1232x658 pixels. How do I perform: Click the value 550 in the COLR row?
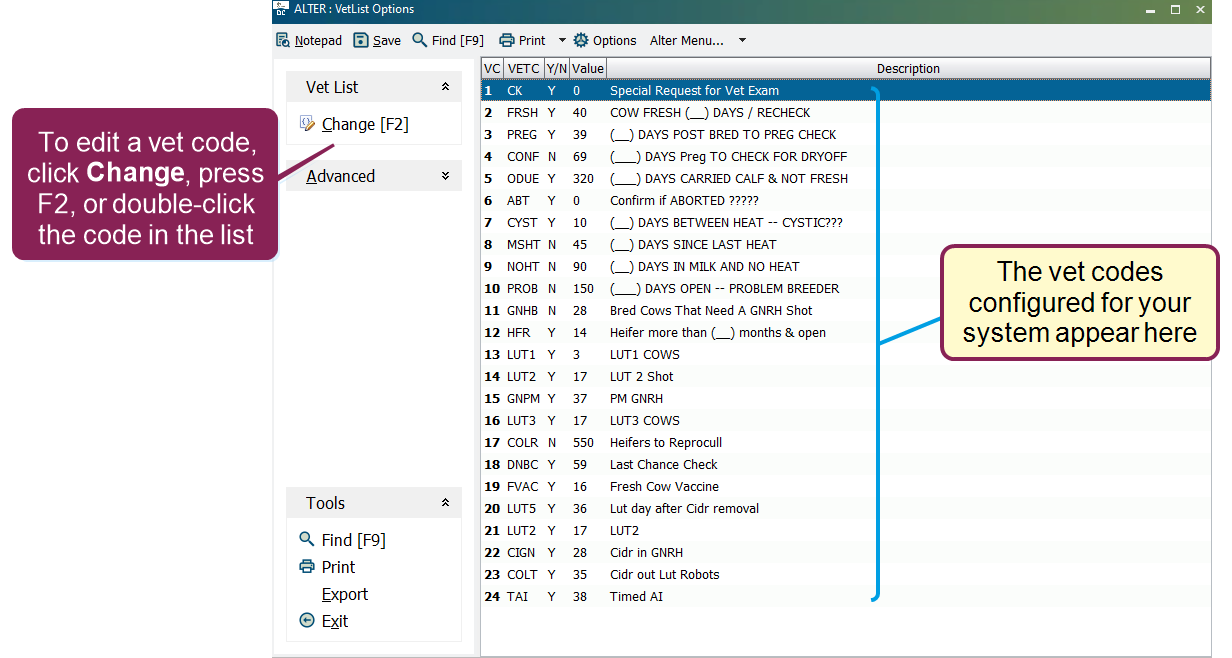(x=583, y=443)
